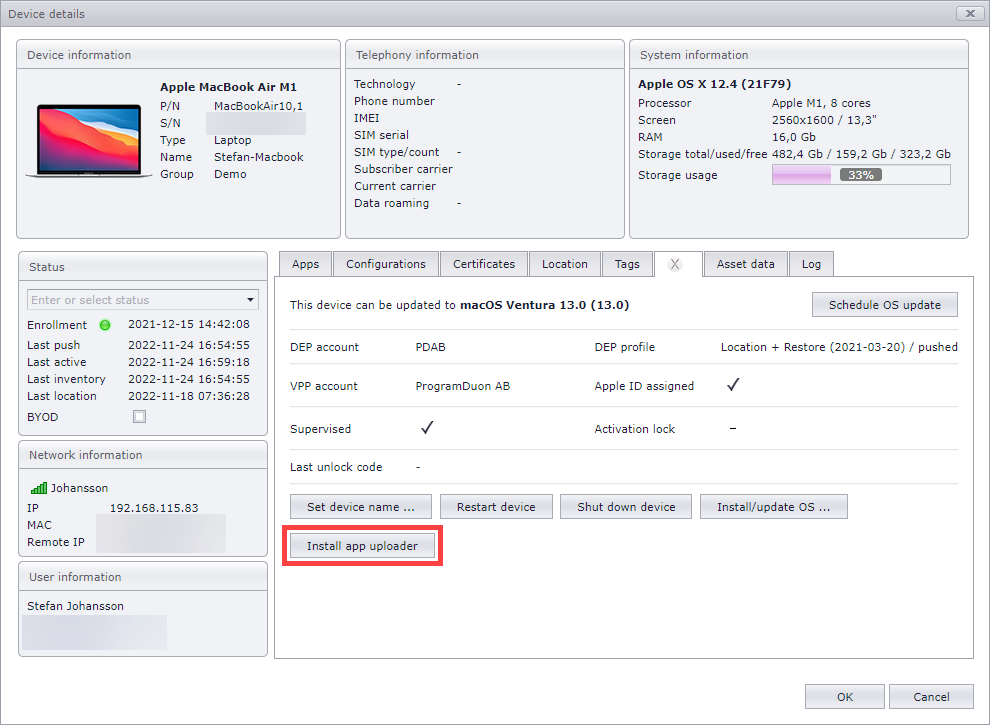Click the device name Stefan-Macbook
The image size is (990, 725).
pos(259,157)
